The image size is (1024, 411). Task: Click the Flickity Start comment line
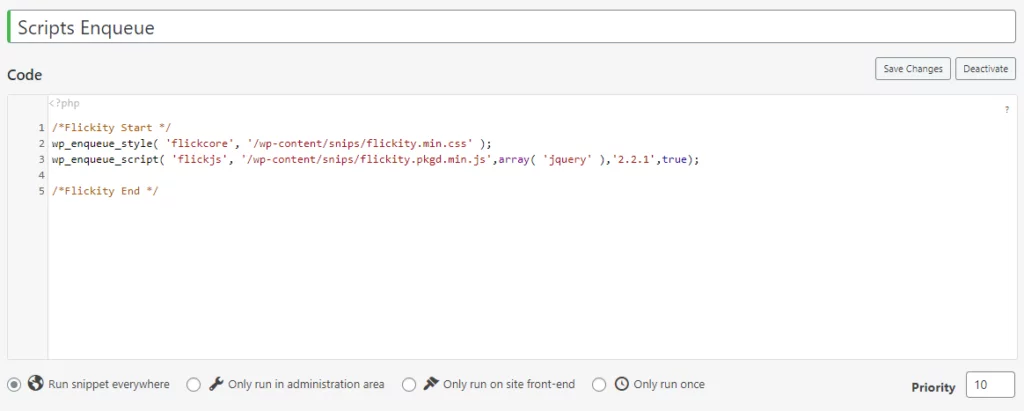click(x=112, y=127)
